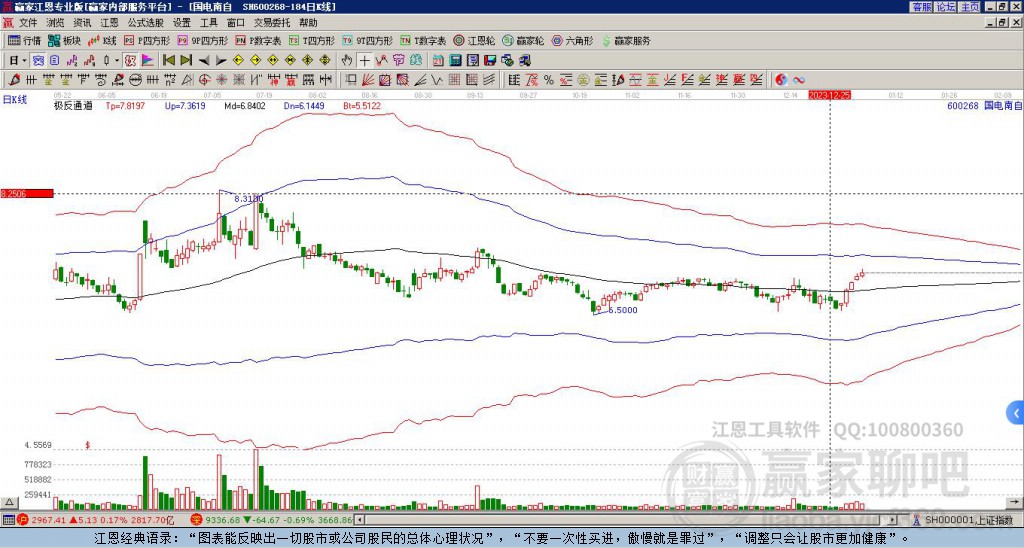The width and height of the screenshot is (1024, 548).
Task: Open the 公式选股 menu
Action: click(x=146, y=23)
